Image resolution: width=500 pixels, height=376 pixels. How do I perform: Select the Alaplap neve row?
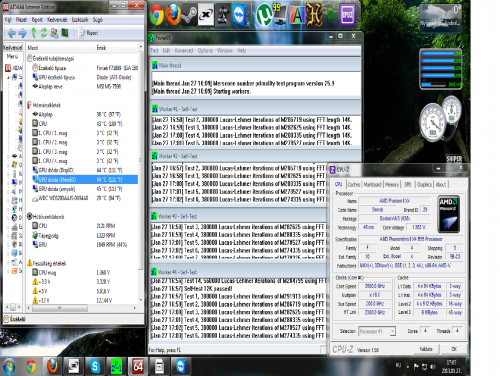point(85,86)
